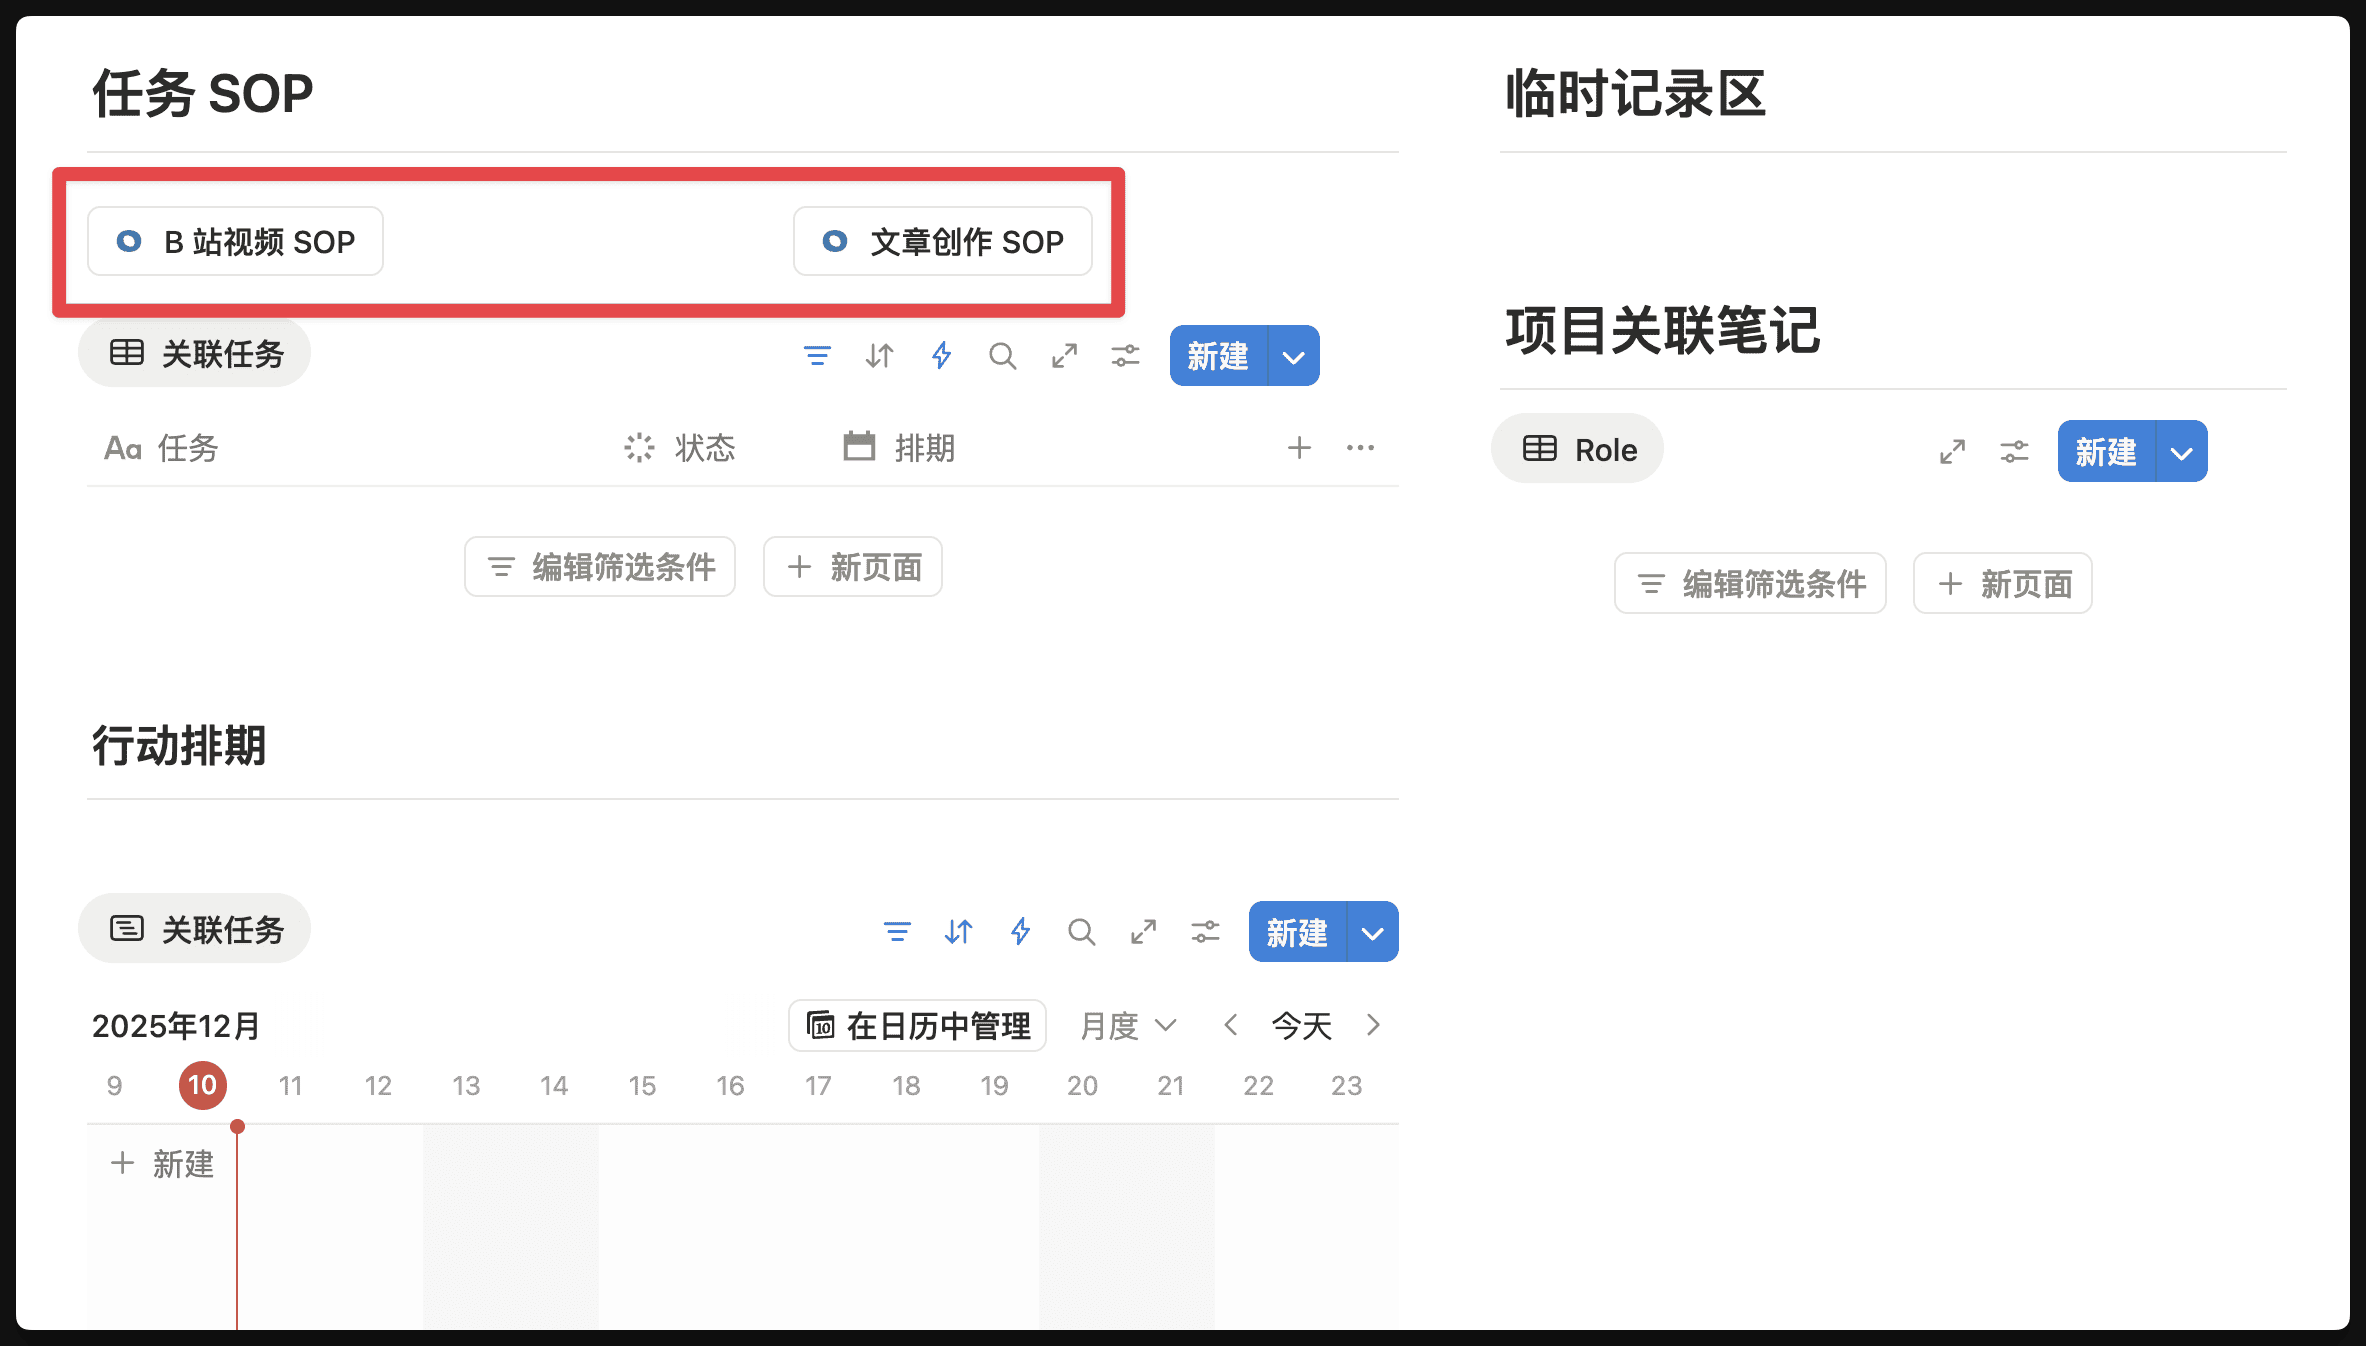Image resolution: width=2366 pixels, height=1346 pixels.
Task: Expand Role database to full page
Action: pos(1952,452)
